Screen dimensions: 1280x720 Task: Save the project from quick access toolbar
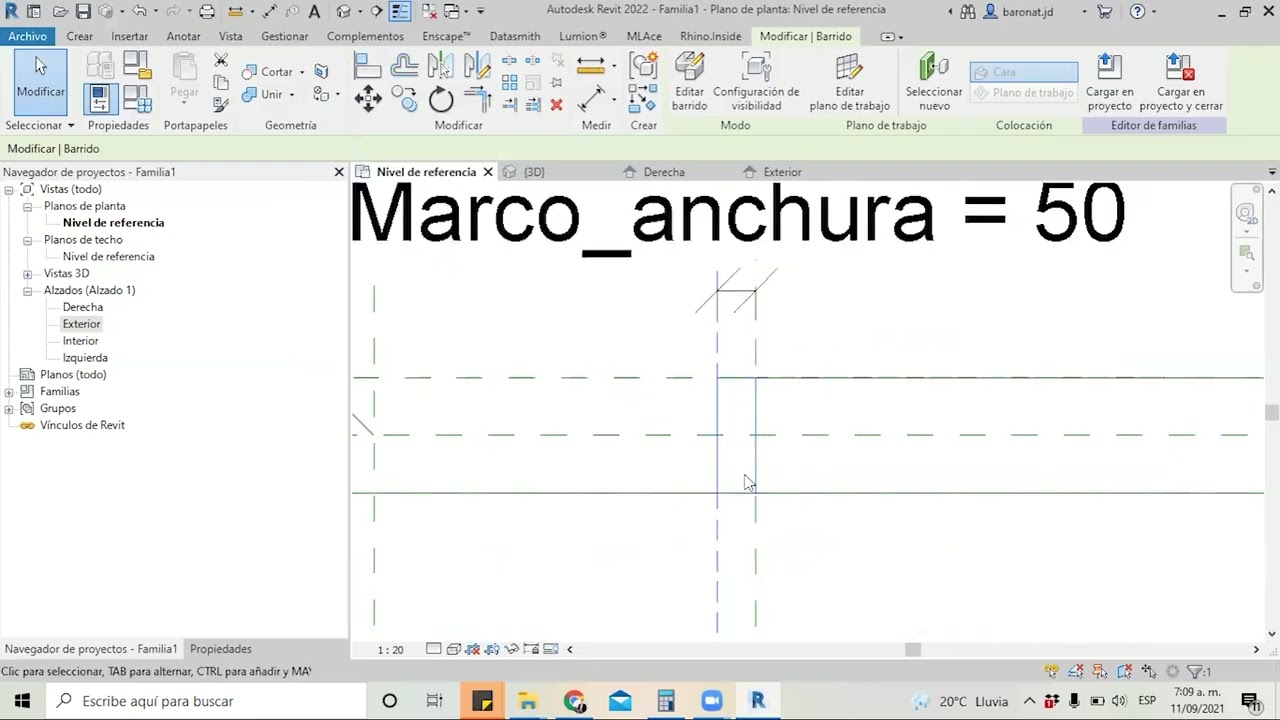click(x=83, y=12)
